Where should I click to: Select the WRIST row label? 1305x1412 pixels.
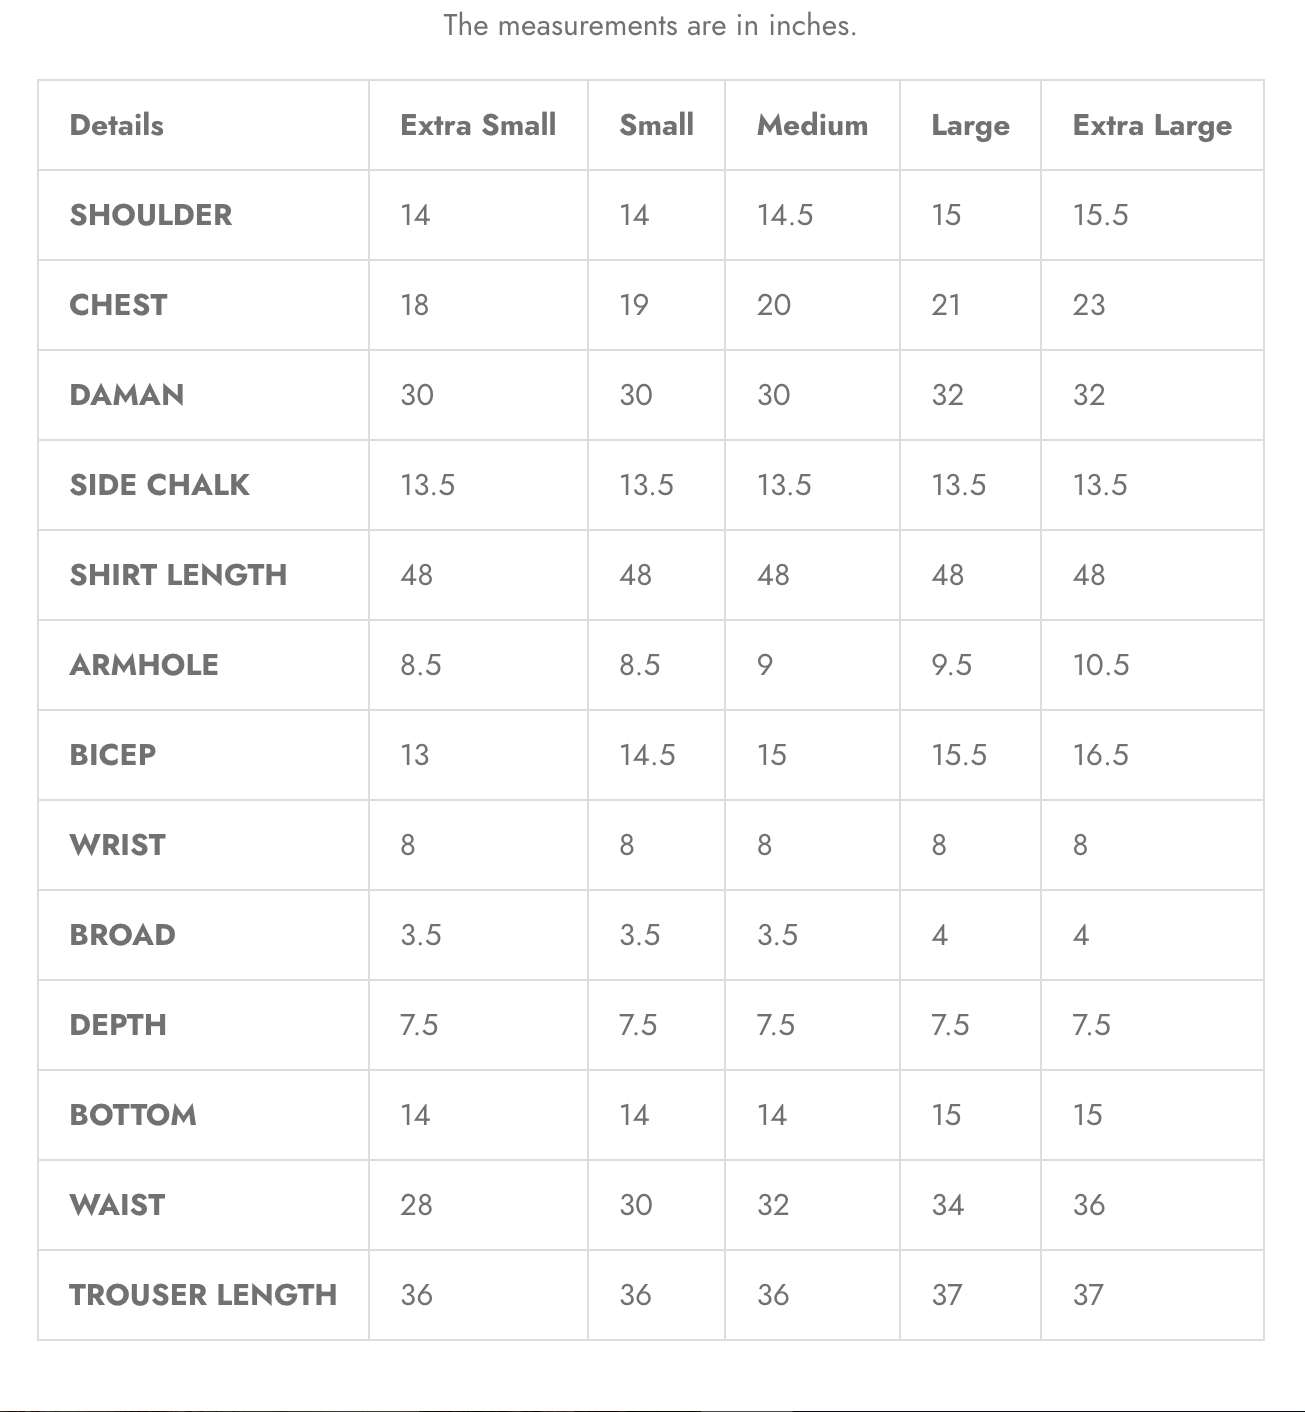117,845
